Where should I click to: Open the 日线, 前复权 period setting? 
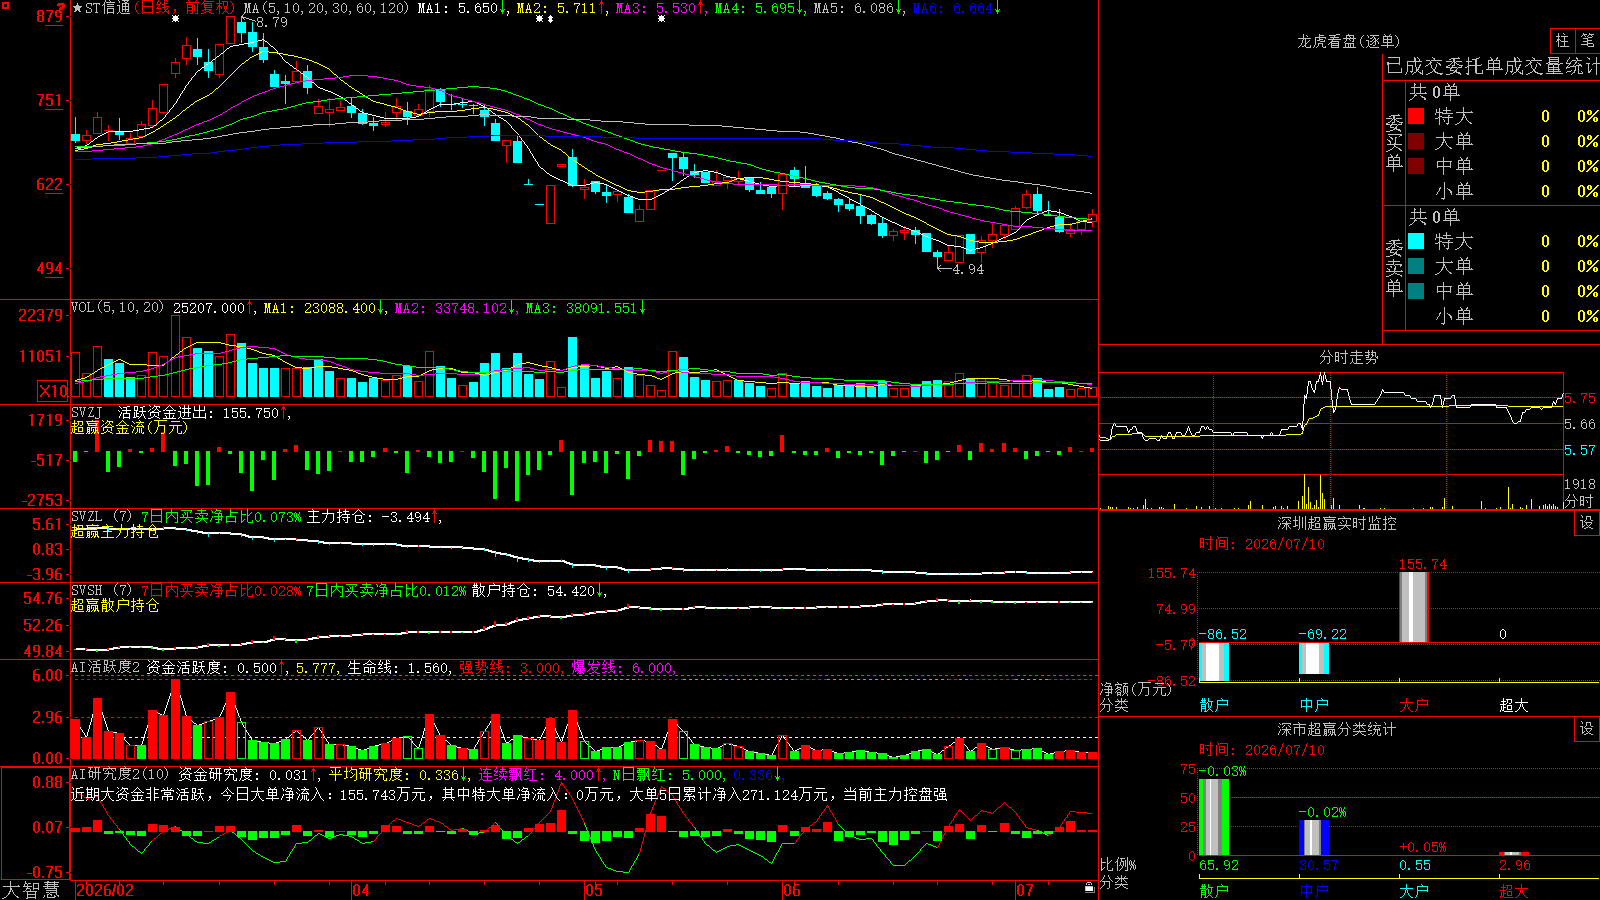(185, 8)
